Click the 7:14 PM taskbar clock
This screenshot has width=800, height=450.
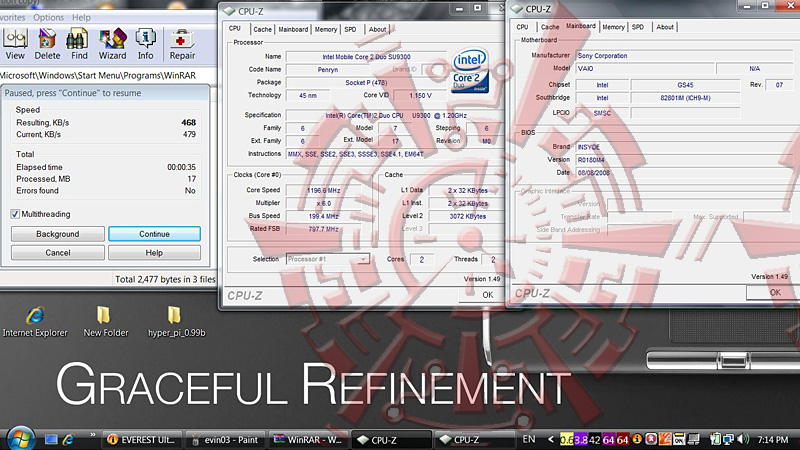(772, 439)
